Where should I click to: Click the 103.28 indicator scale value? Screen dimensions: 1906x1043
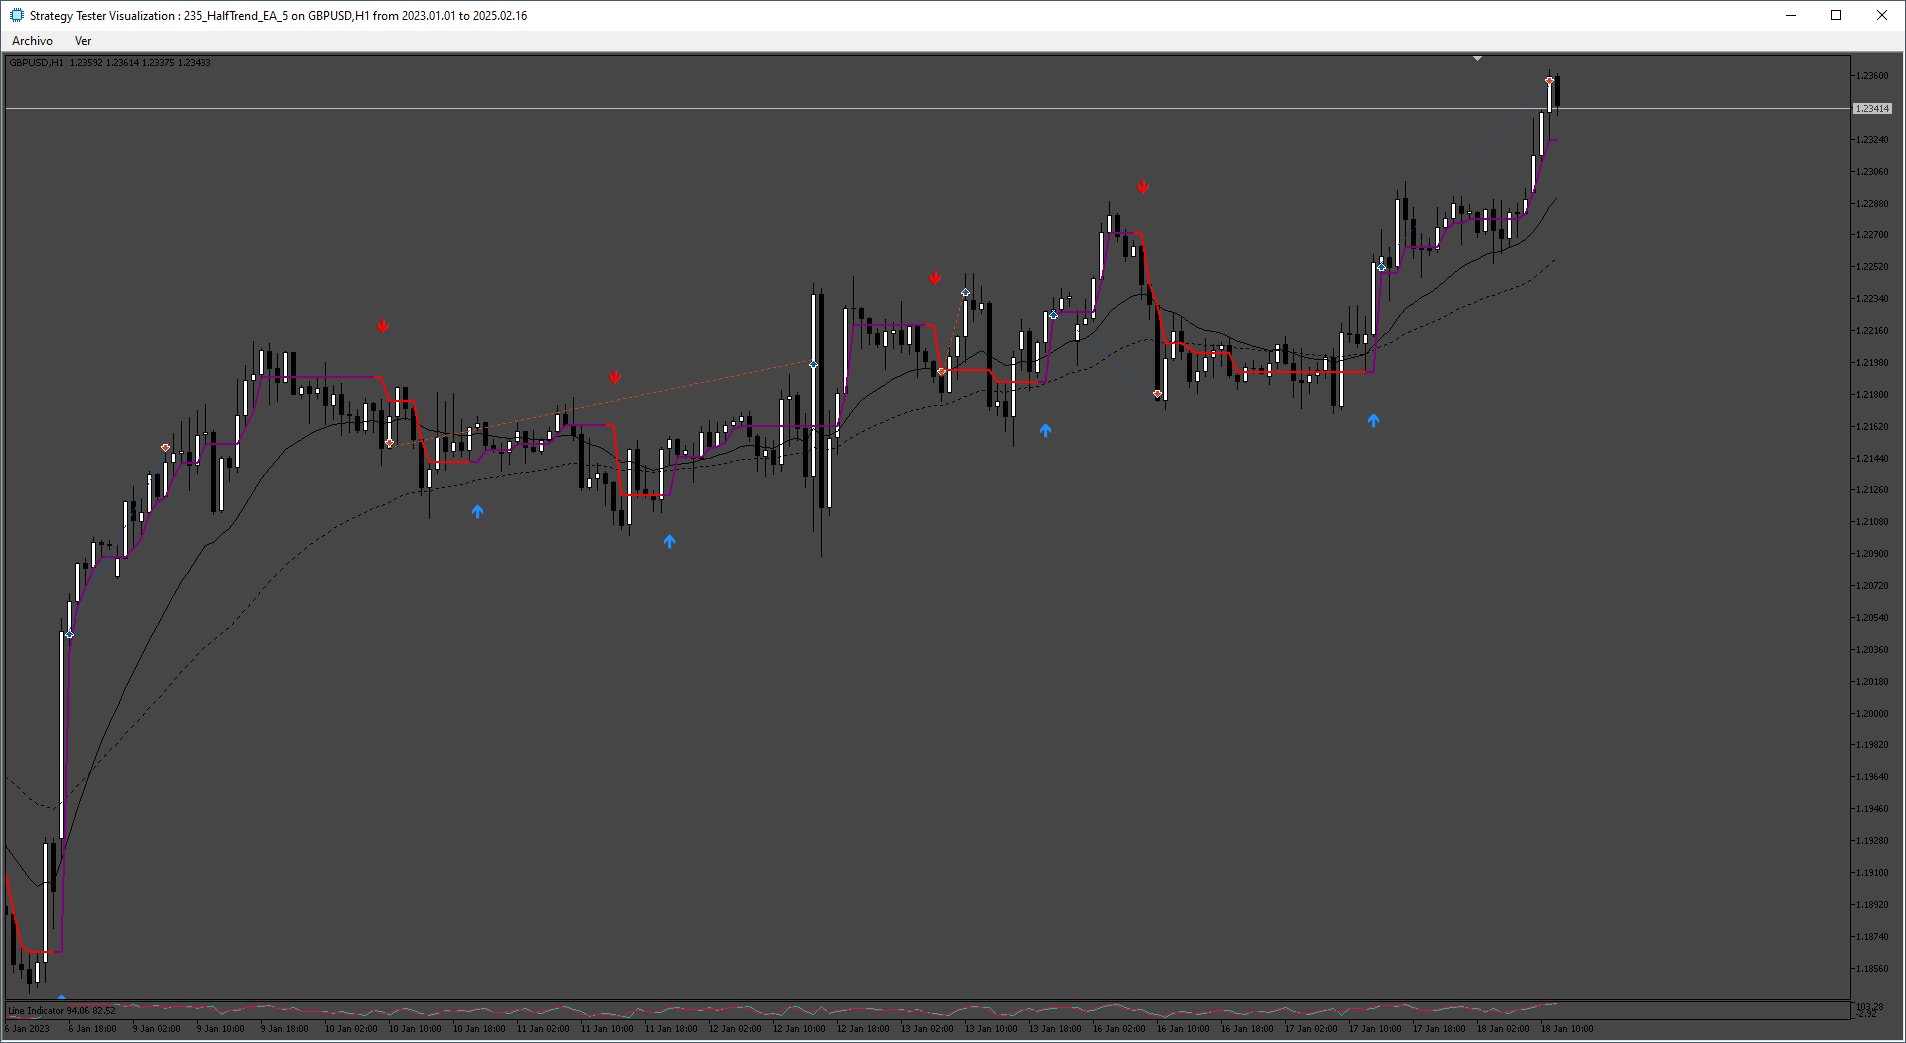point(1870,1006)
